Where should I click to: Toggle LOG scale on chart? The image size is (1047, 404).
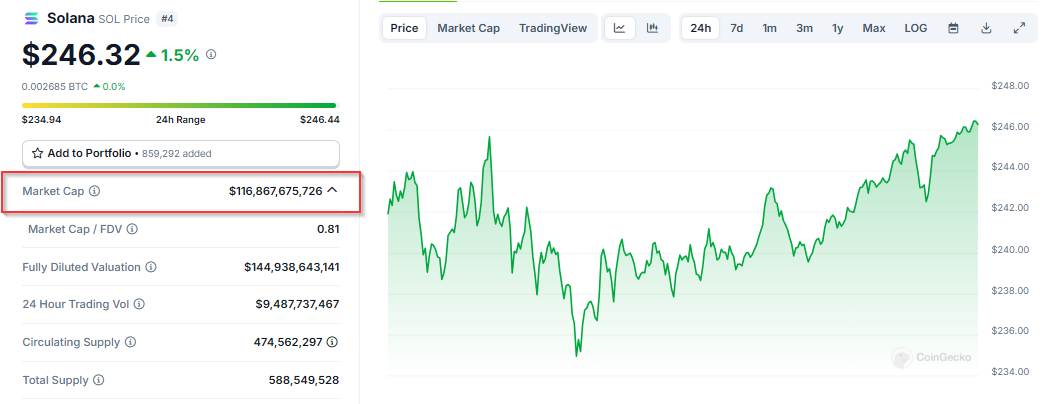tap(916, 28)
